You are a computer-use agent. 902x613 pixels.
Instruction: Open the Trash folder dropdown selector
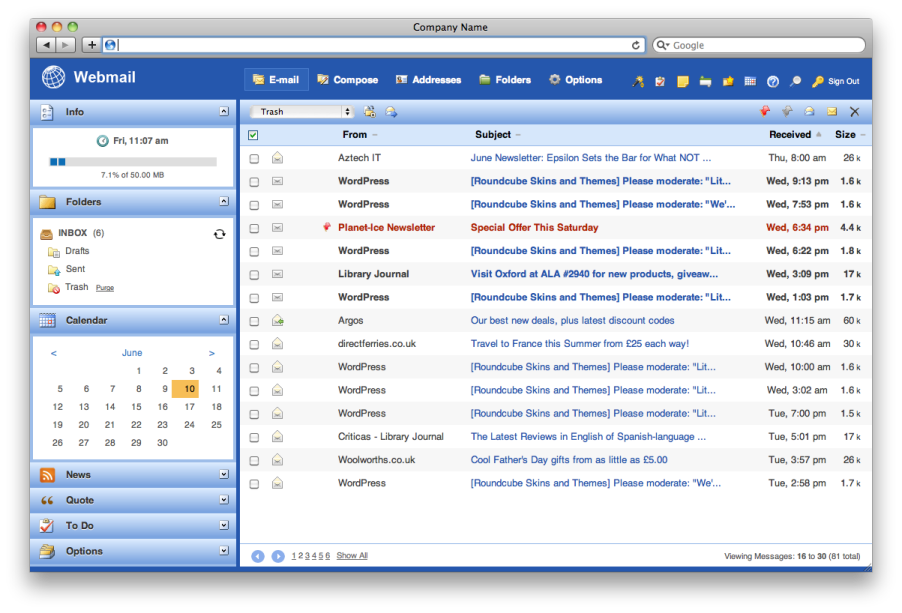(301, 112)
